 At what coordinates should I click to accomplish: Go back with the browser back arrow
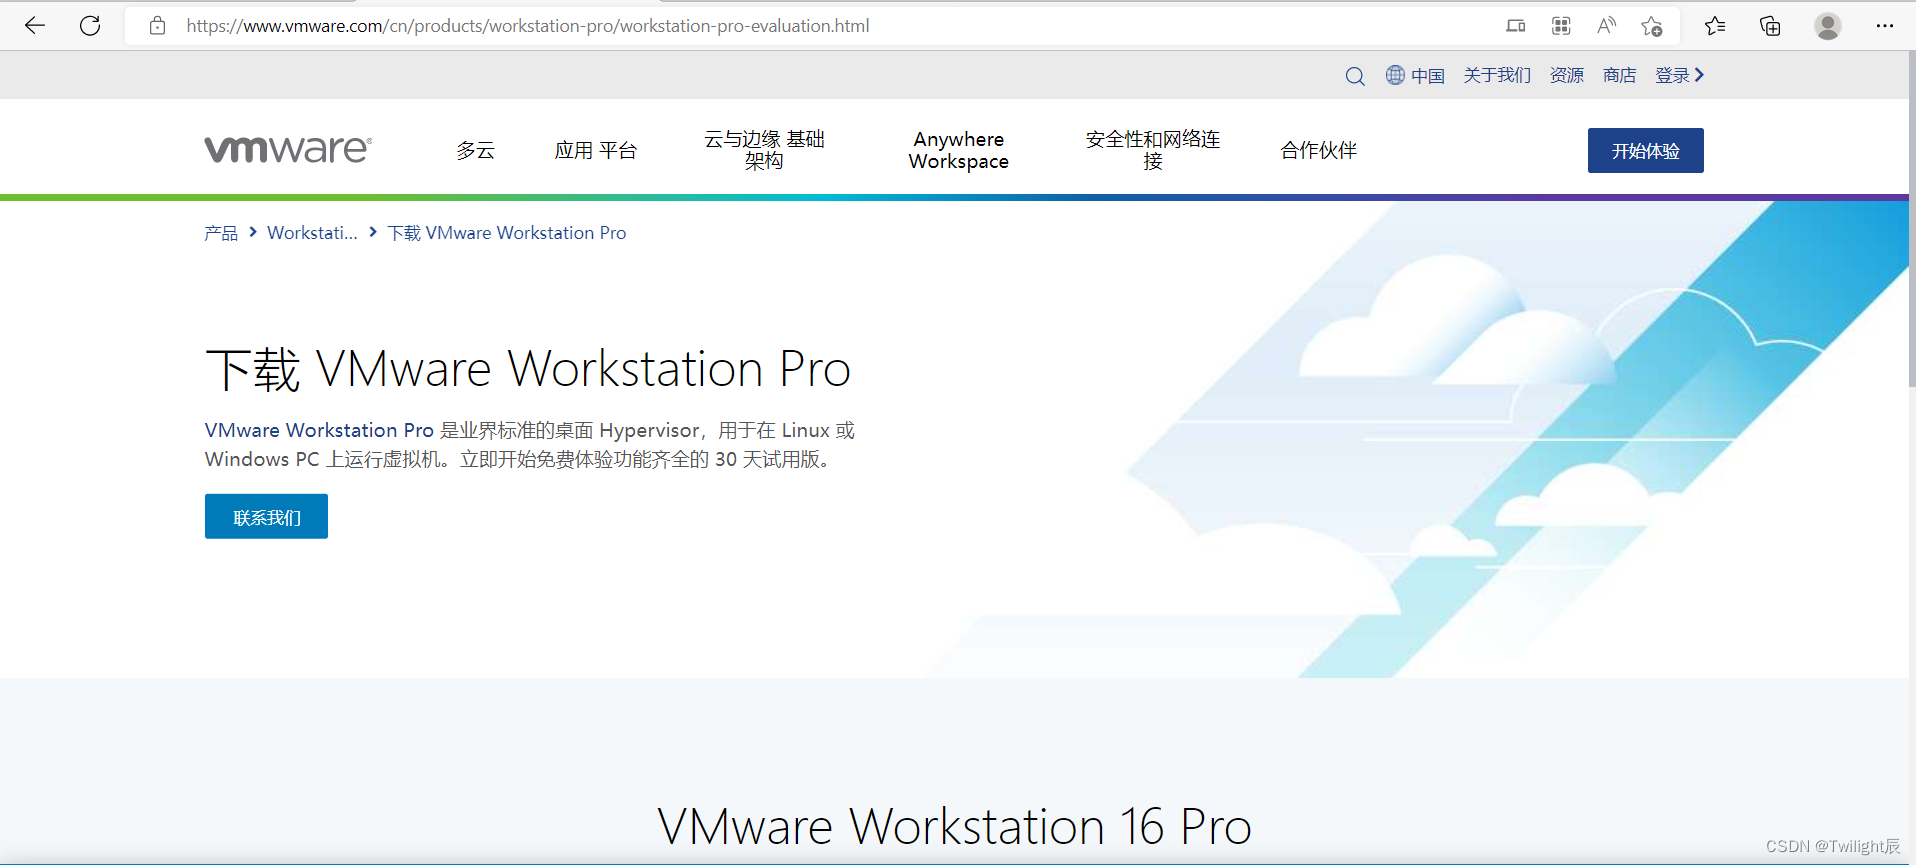tap(35, 26)
